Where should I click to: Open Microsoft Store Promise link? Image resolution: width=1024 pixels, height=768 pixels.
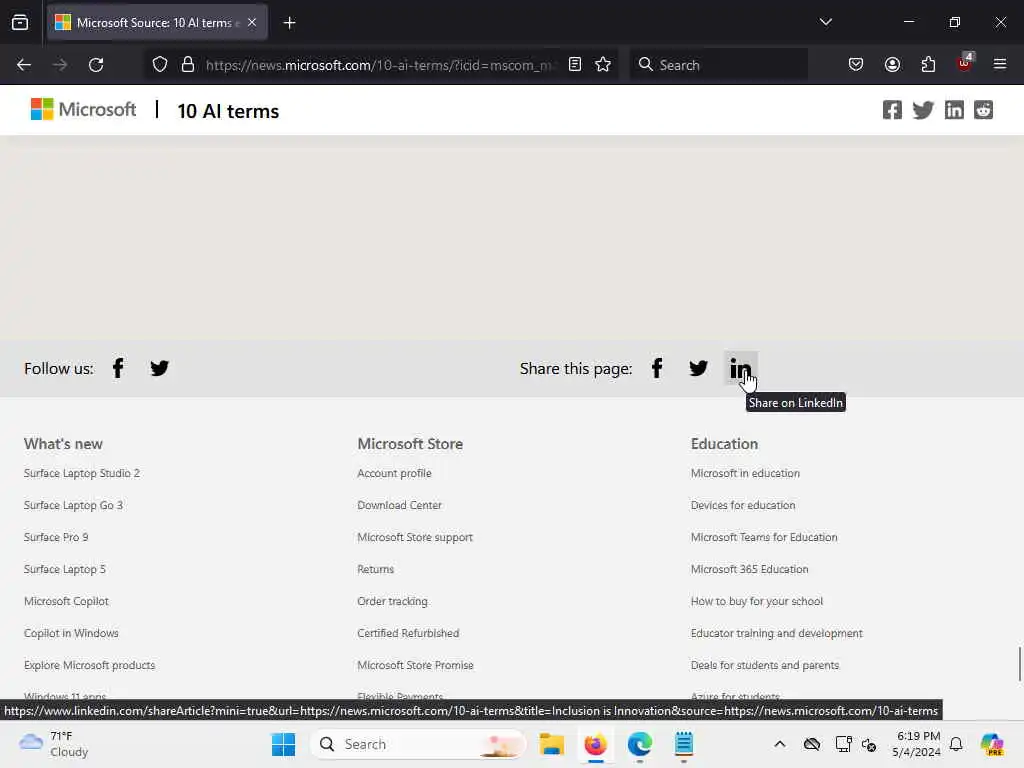click(415, 665)
